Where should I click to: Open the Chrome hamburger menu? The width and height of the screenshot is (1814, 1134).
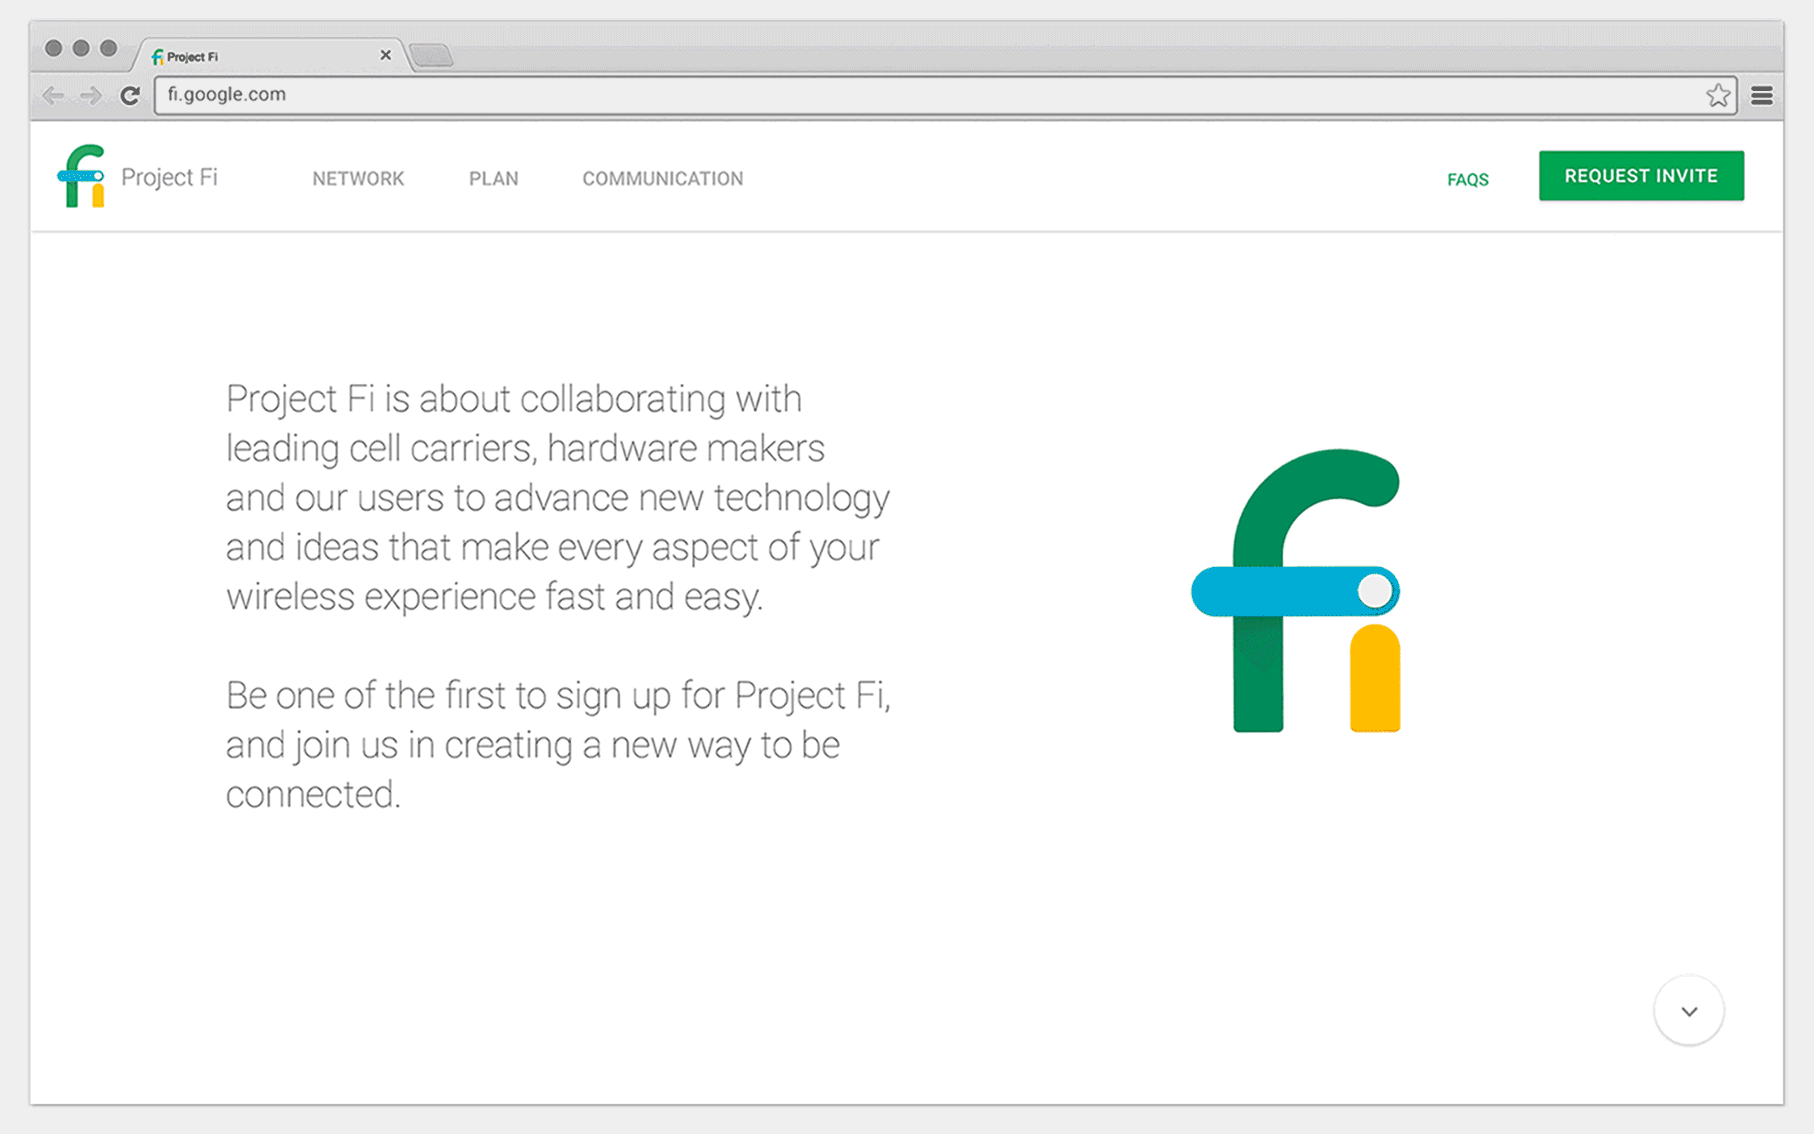(1762, 95)
